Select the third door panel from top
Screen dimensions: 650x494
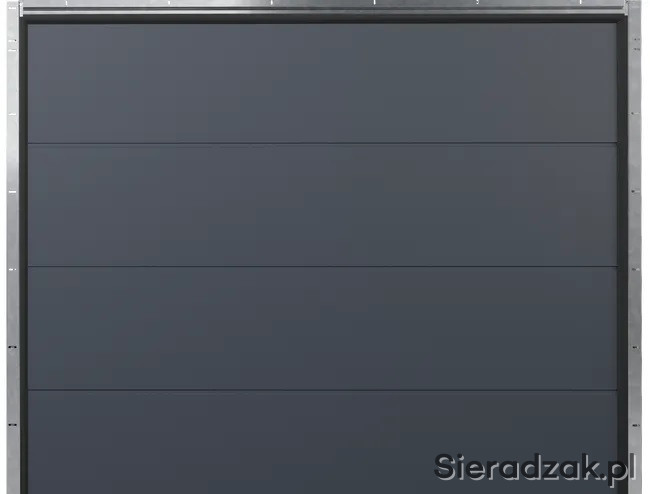322,328
